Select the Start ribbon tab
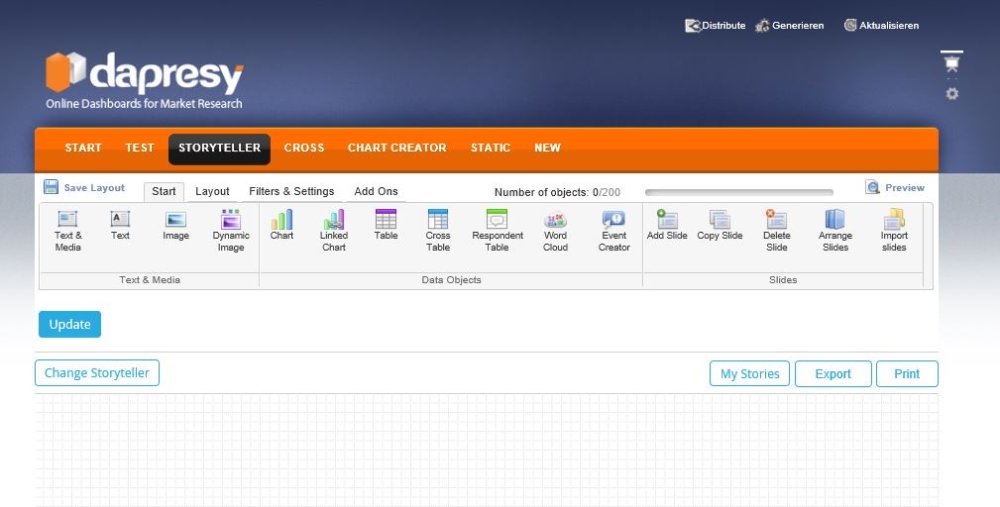The width and height of the screenshot is (1000, 507). 164,191
